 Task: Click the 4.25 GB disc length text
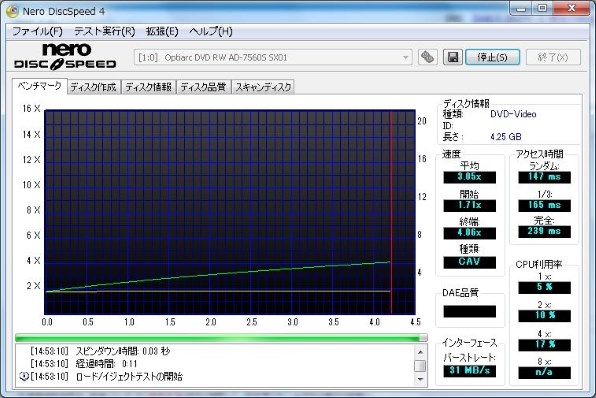pos(506,137)
